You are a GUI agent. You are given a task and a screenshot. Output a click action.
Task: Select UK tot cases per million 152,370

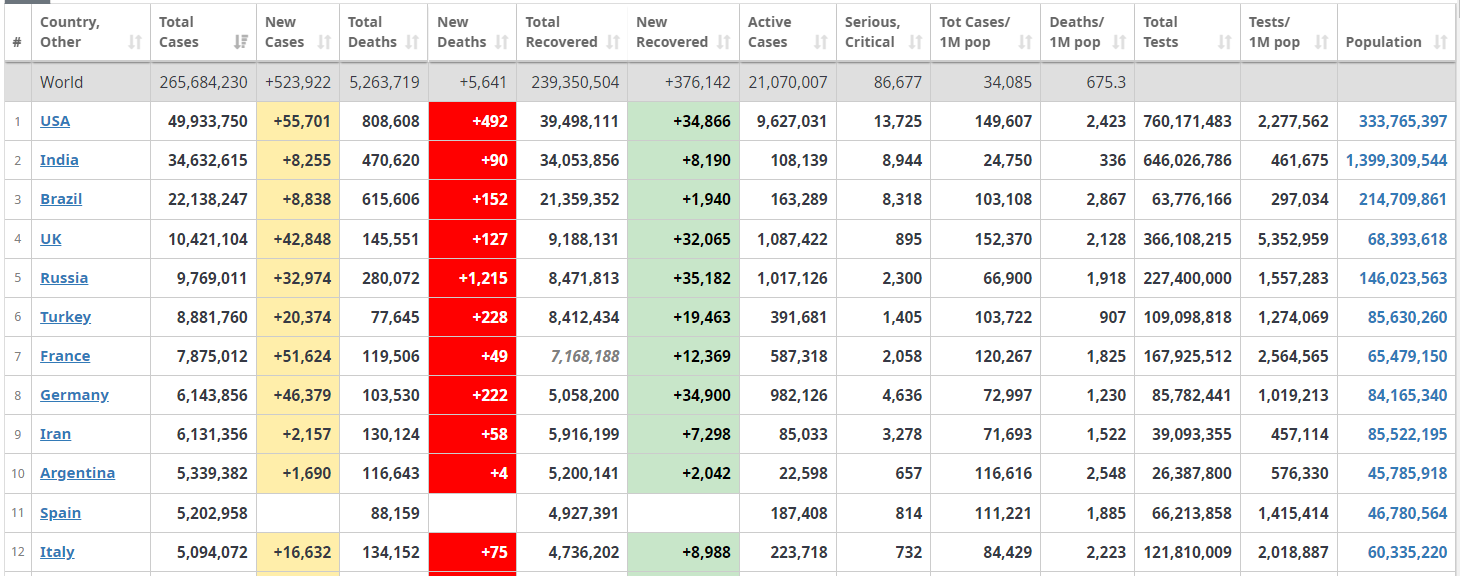pyautogui.click(x=986, y=239)
